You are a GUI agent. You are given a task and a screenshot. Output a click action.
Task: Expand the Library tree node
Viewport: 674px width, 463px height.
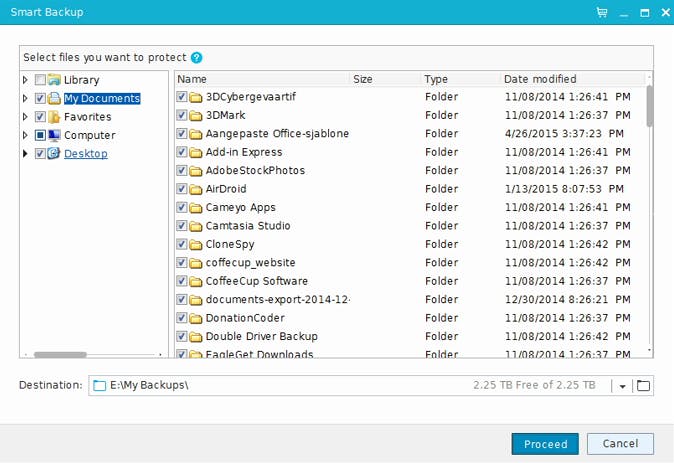tap(25, 80)
